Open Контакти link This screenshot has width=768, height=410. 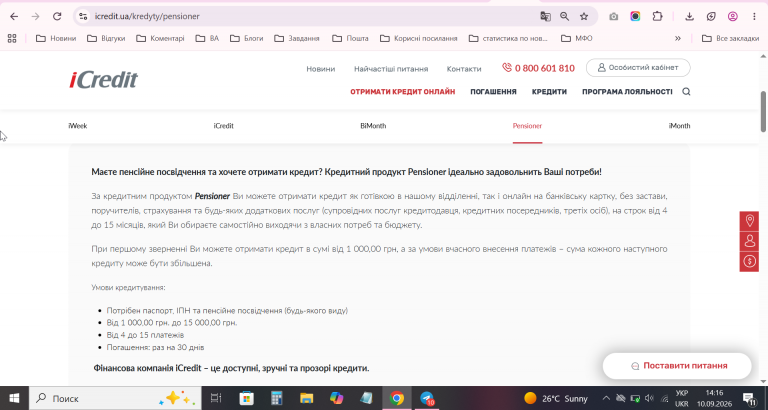pyautogui.click(x=464, y=69)
